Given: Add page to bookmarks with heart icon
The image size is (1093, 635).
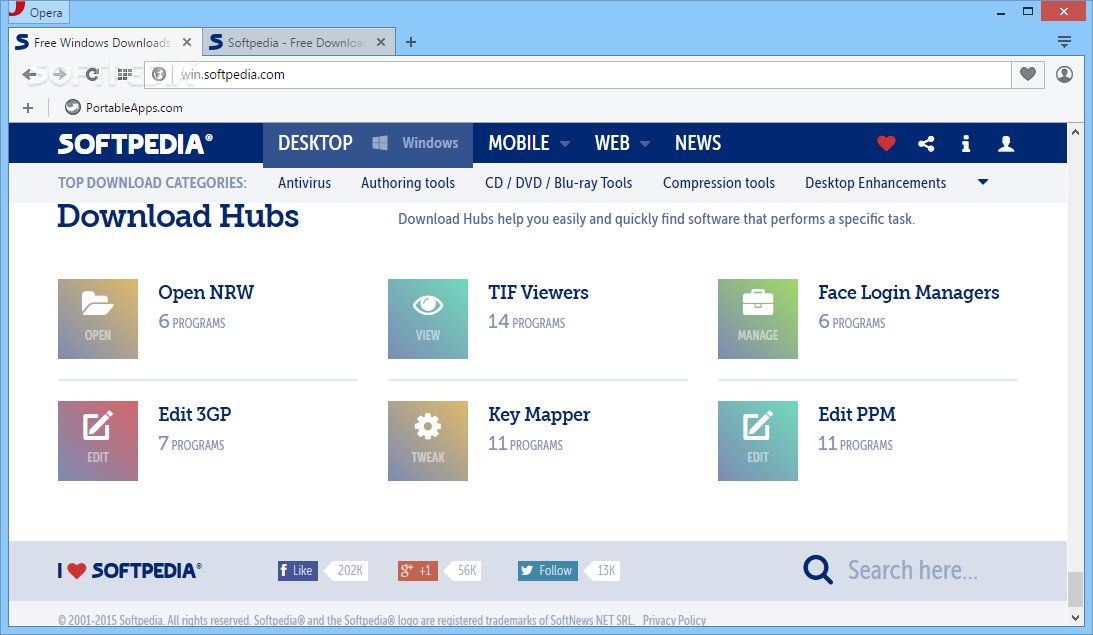Looking at the screenshot, I should tap(1027, 74).
